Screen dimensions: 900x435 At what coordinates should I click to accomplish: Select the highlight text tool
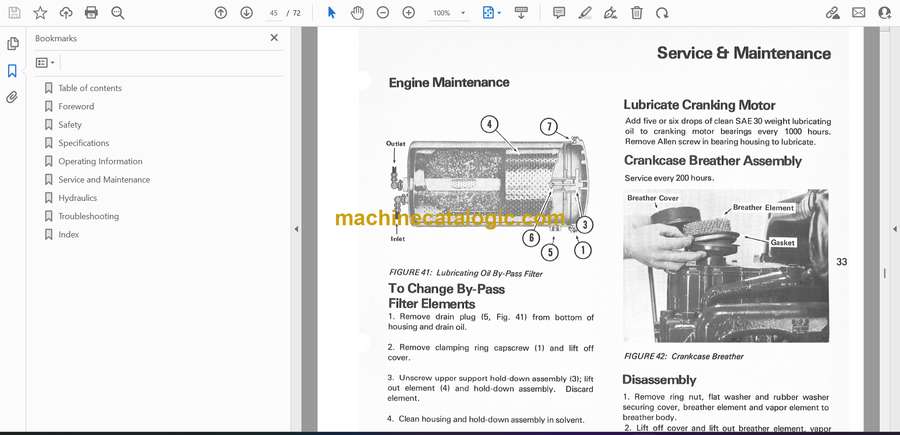585,13
